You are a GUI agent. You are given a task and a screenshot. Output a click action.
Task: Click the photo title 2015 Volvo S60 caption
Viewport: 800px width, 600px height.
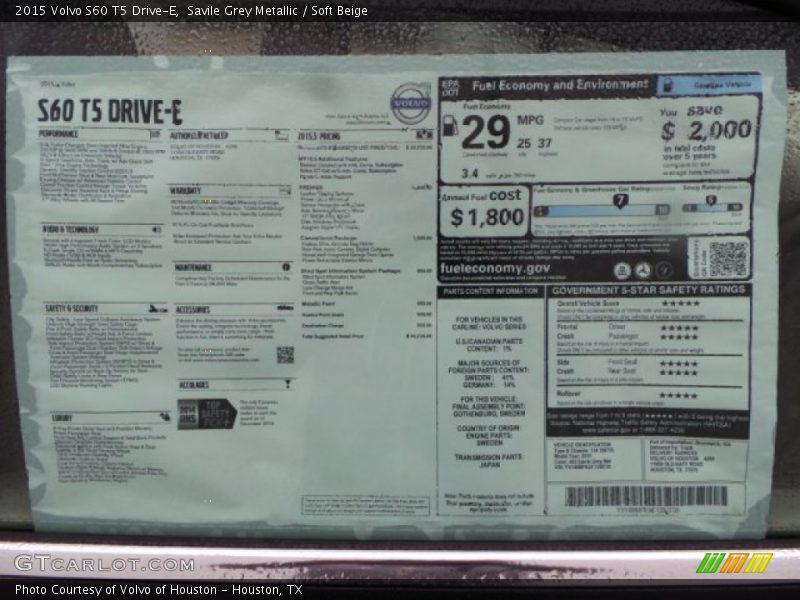pos(191,11)
